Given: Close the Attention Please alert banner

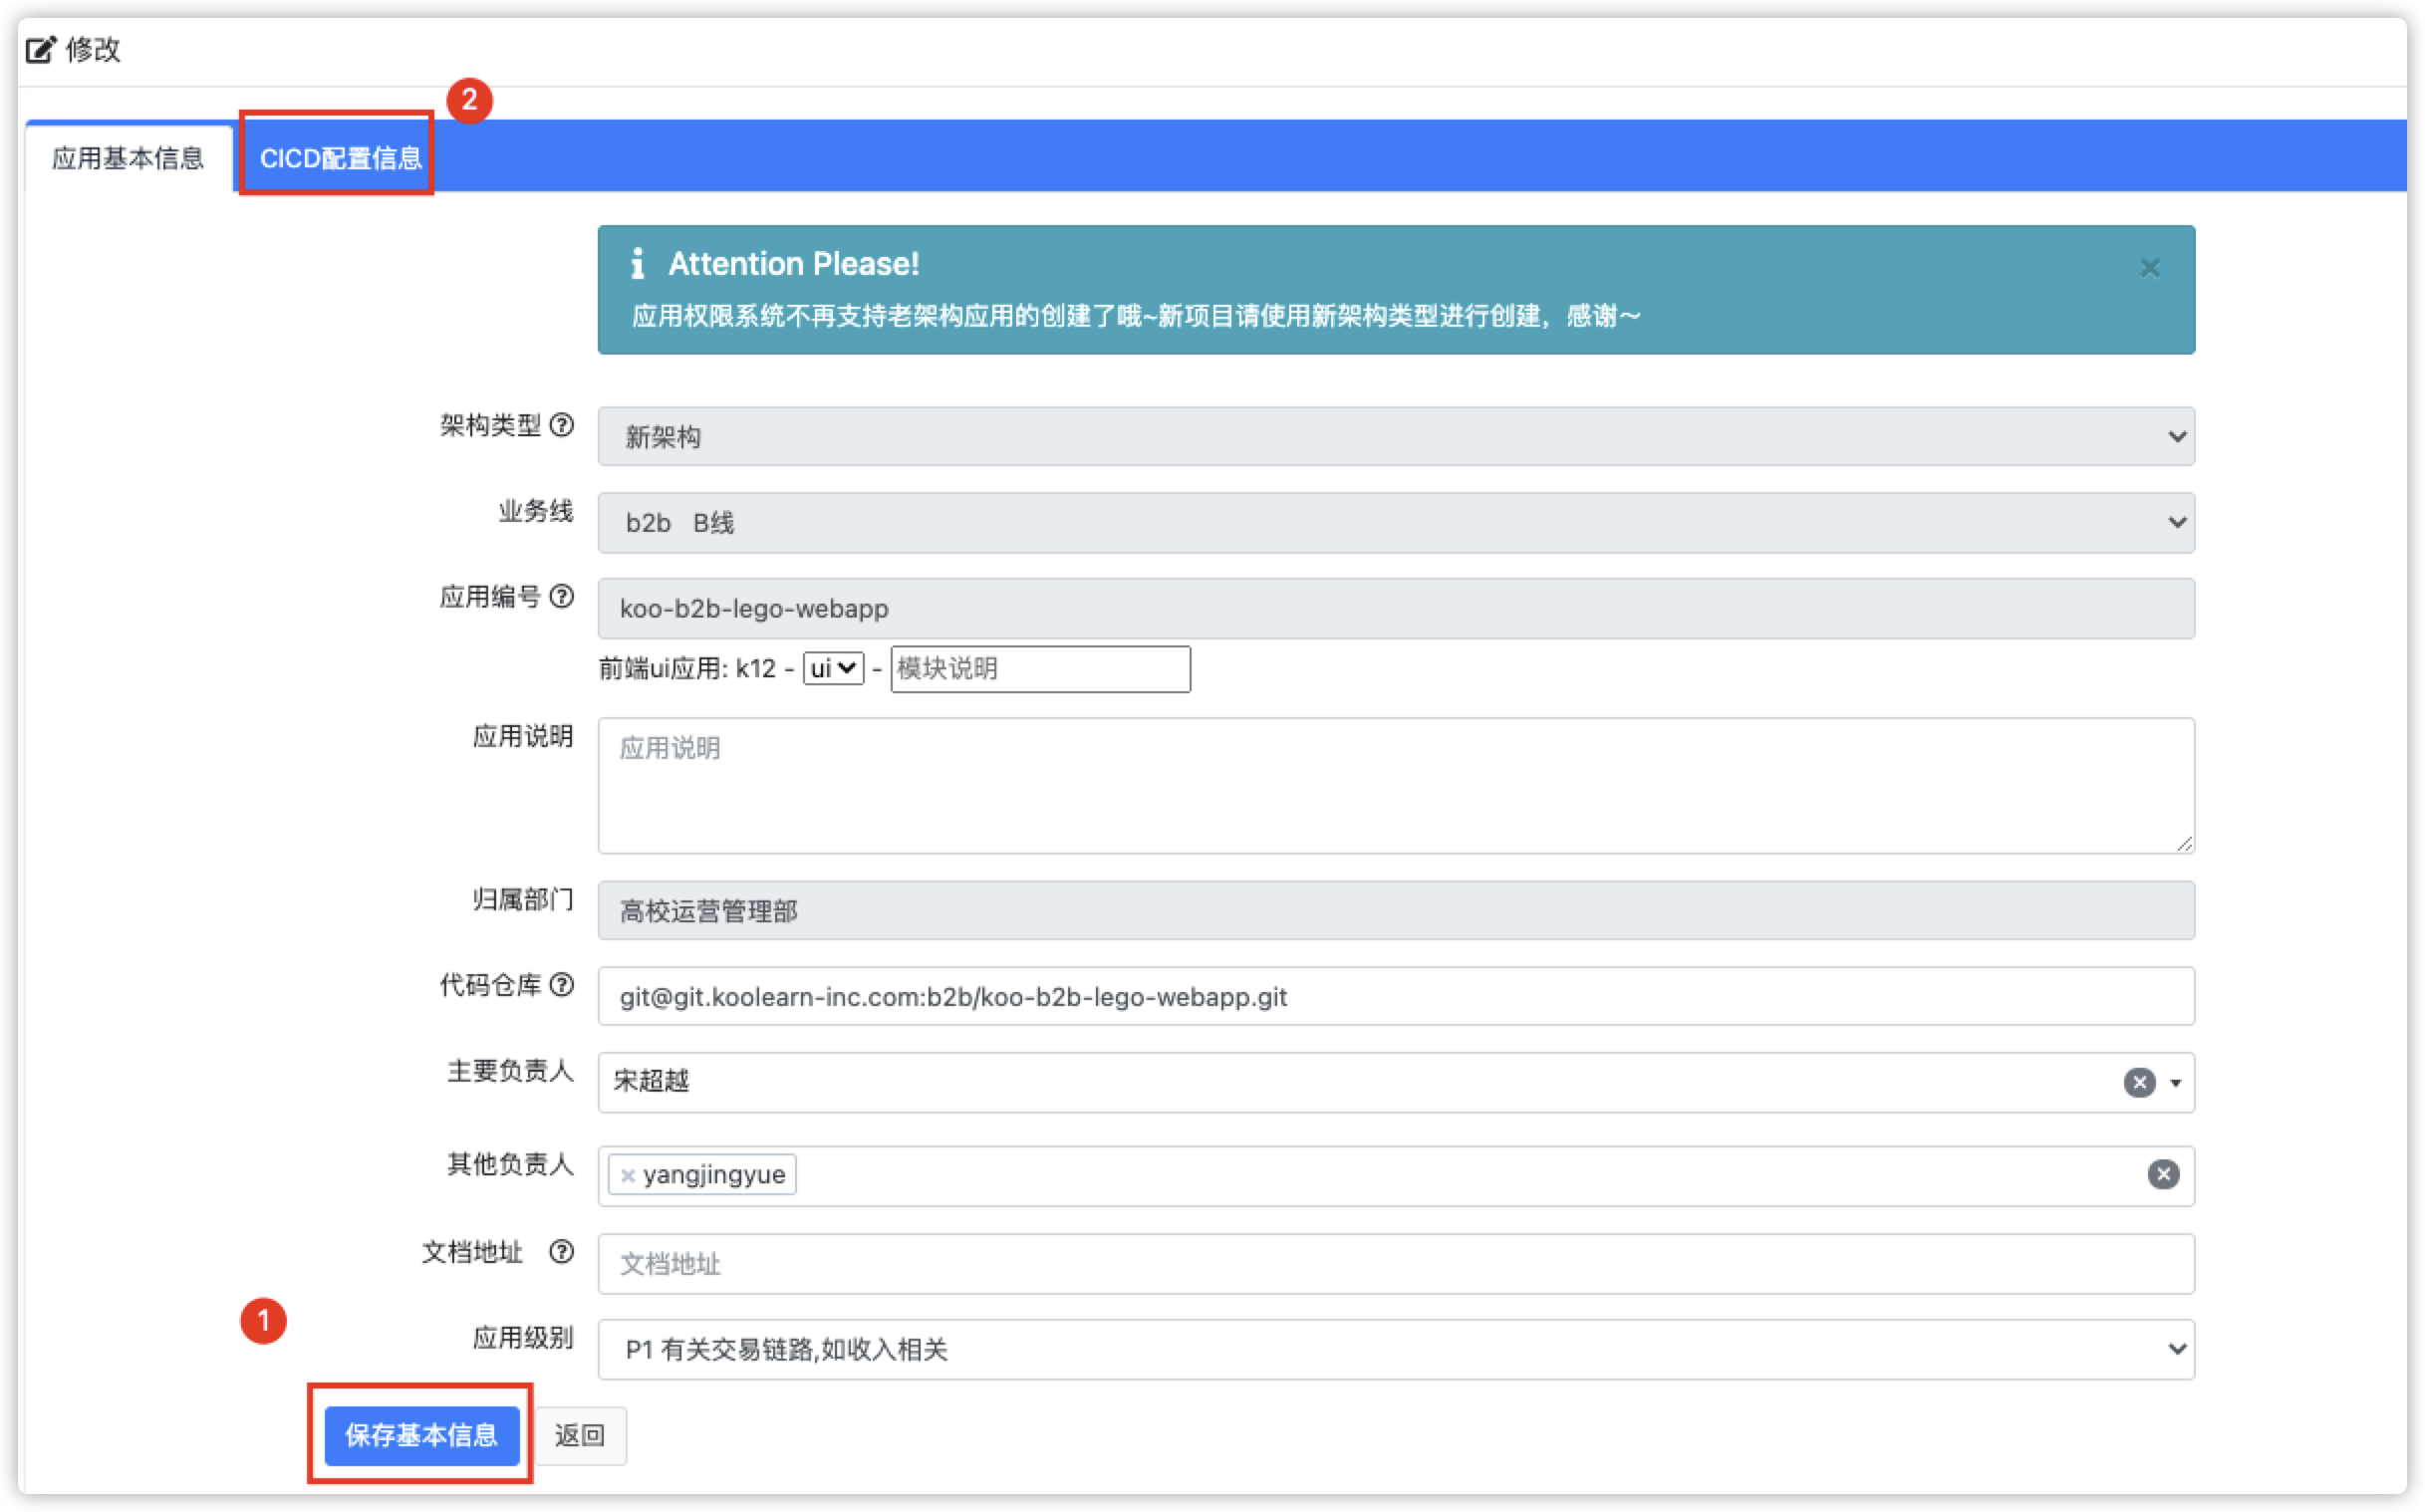Looking at the screenshot, I should pos(2149,268).
